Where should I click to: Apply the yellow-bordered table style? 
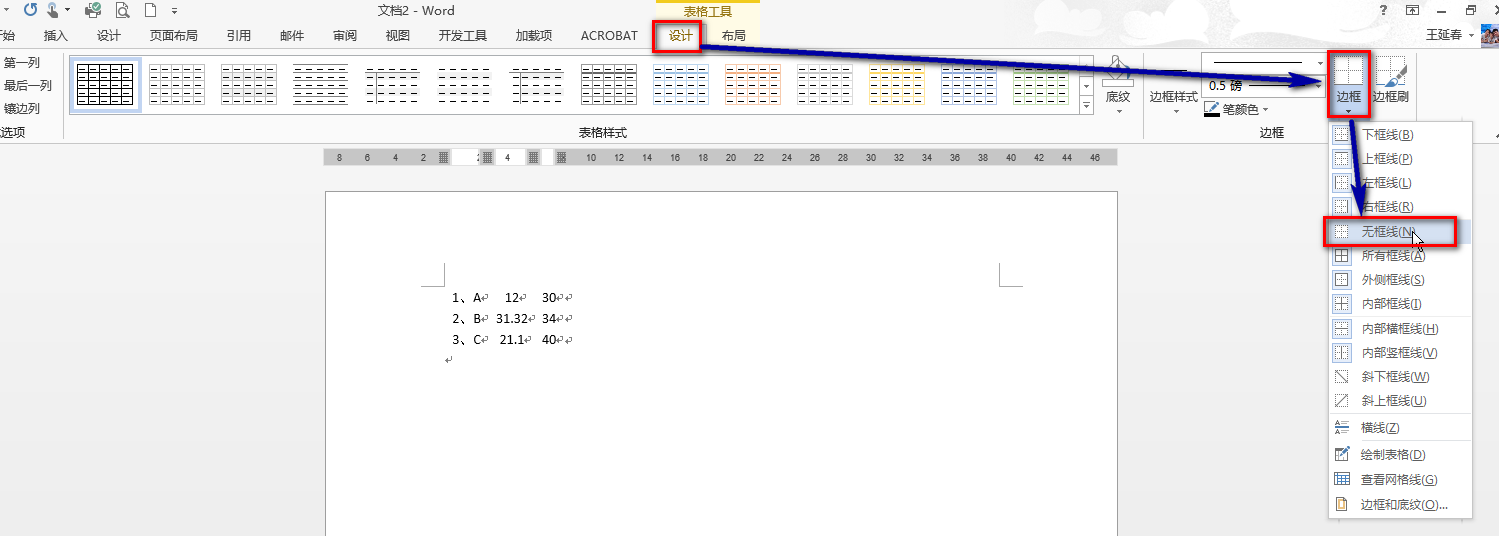(x=896, y=85)
